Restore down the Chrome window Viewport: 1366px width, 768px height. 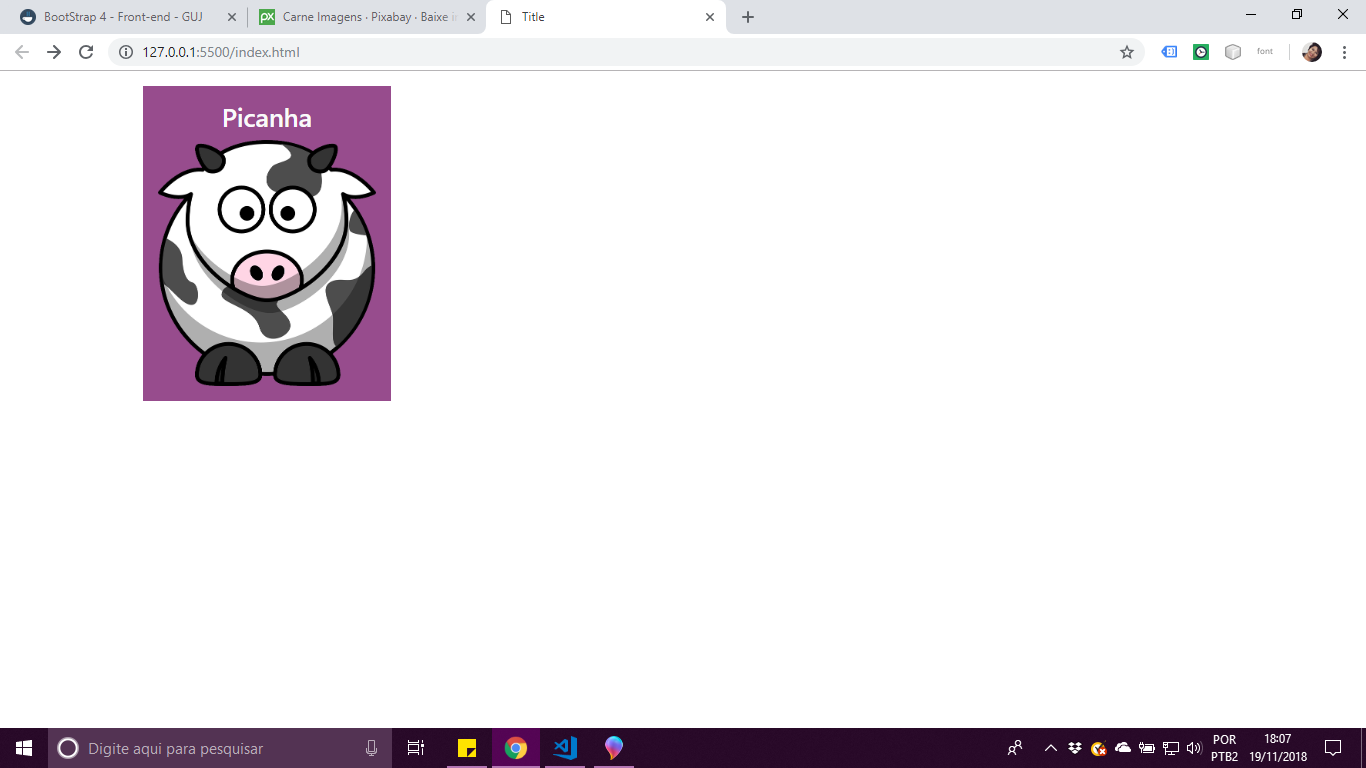[1297, 14]
